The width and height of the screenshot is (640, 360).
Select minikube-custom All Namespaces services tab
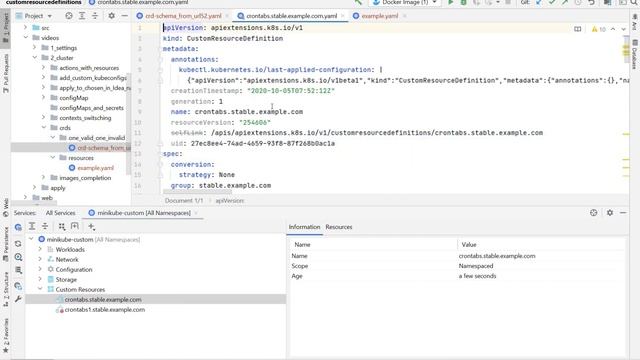pos(144,213)
